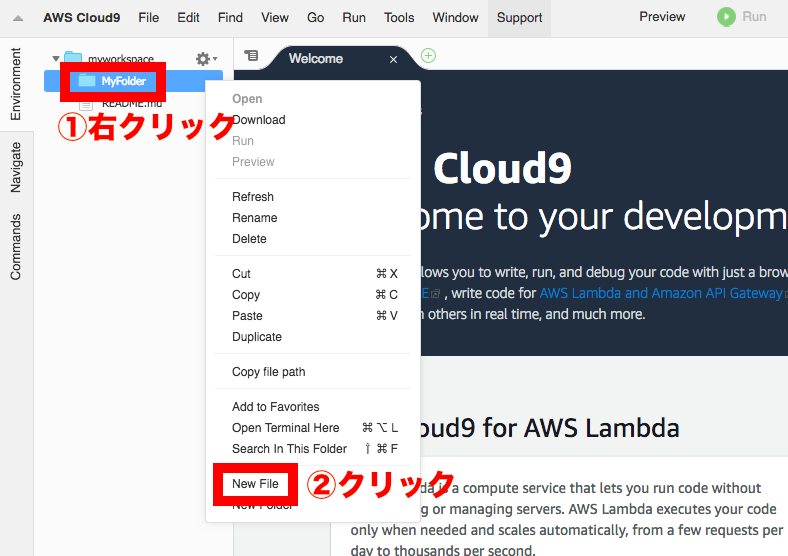Open the Find menu

tap(230, 18)
